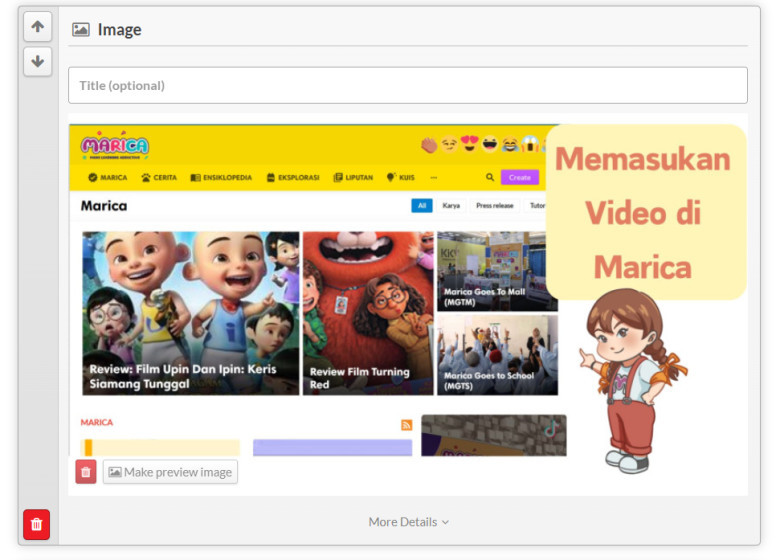The height and width of the screenshot is (560, 780).
Task: Open the Press release tab
Action: 494,206
